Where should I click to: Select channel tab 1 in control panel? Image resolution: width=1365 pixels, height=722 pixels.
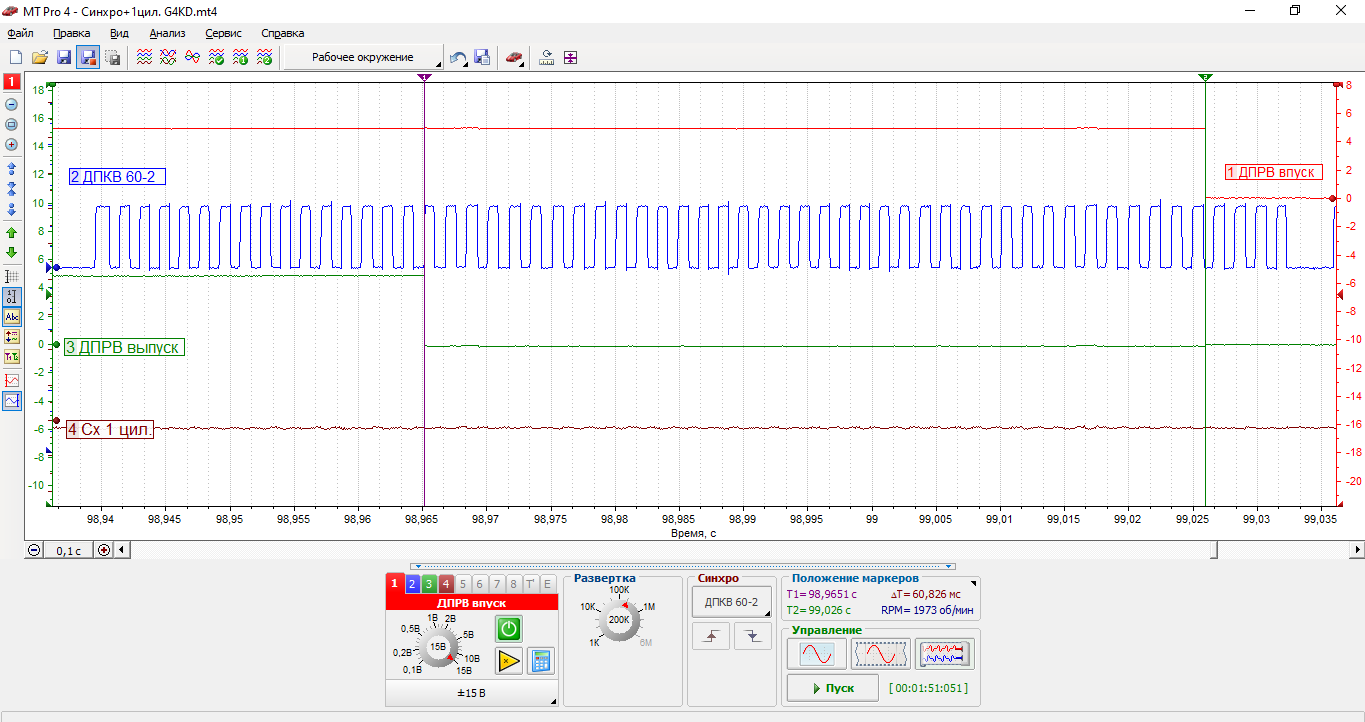click(395, 584)
